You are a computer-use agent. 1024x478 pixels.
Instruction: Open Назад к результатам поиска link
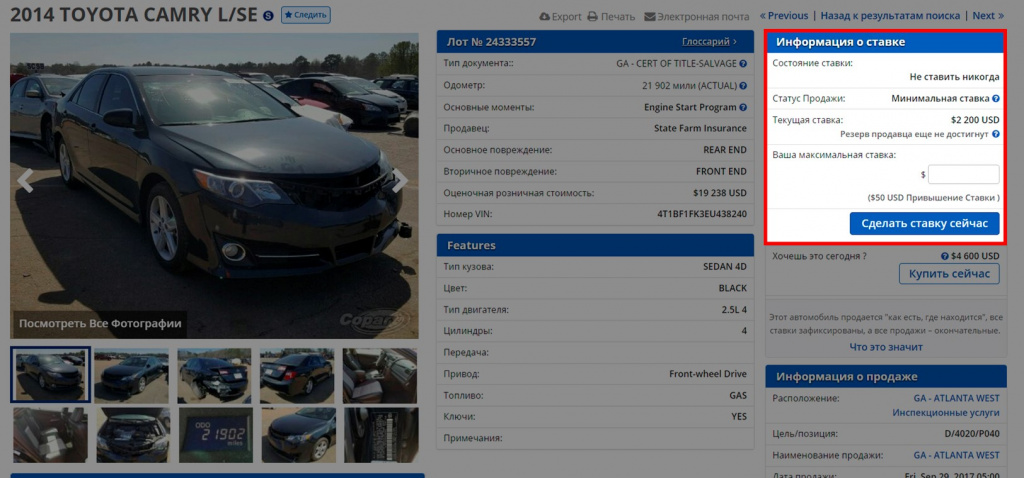point(890,16)
